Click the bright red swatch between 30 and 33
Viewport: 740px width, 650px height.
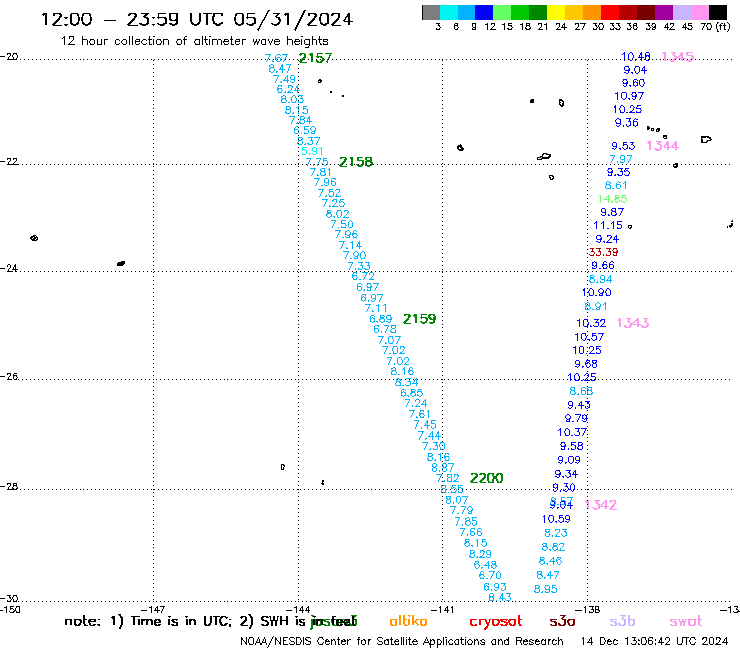610,12
